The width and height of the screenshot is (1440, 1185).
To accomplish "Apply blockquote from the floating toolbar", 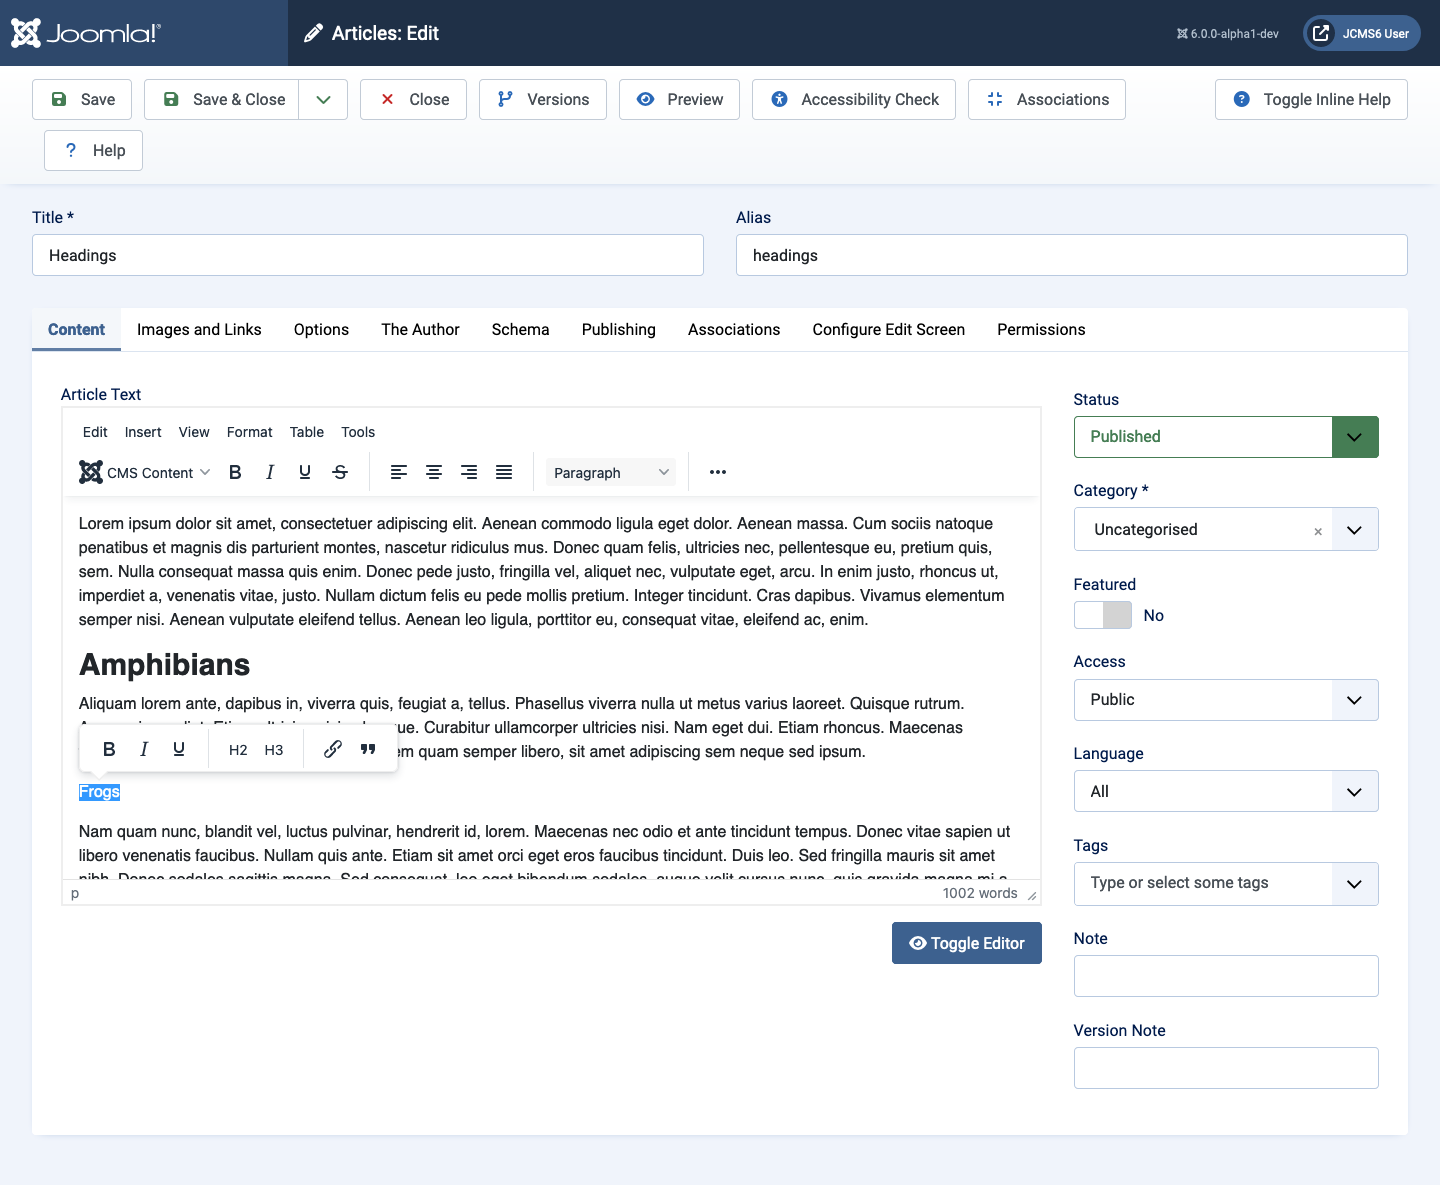I will (367, 748).
